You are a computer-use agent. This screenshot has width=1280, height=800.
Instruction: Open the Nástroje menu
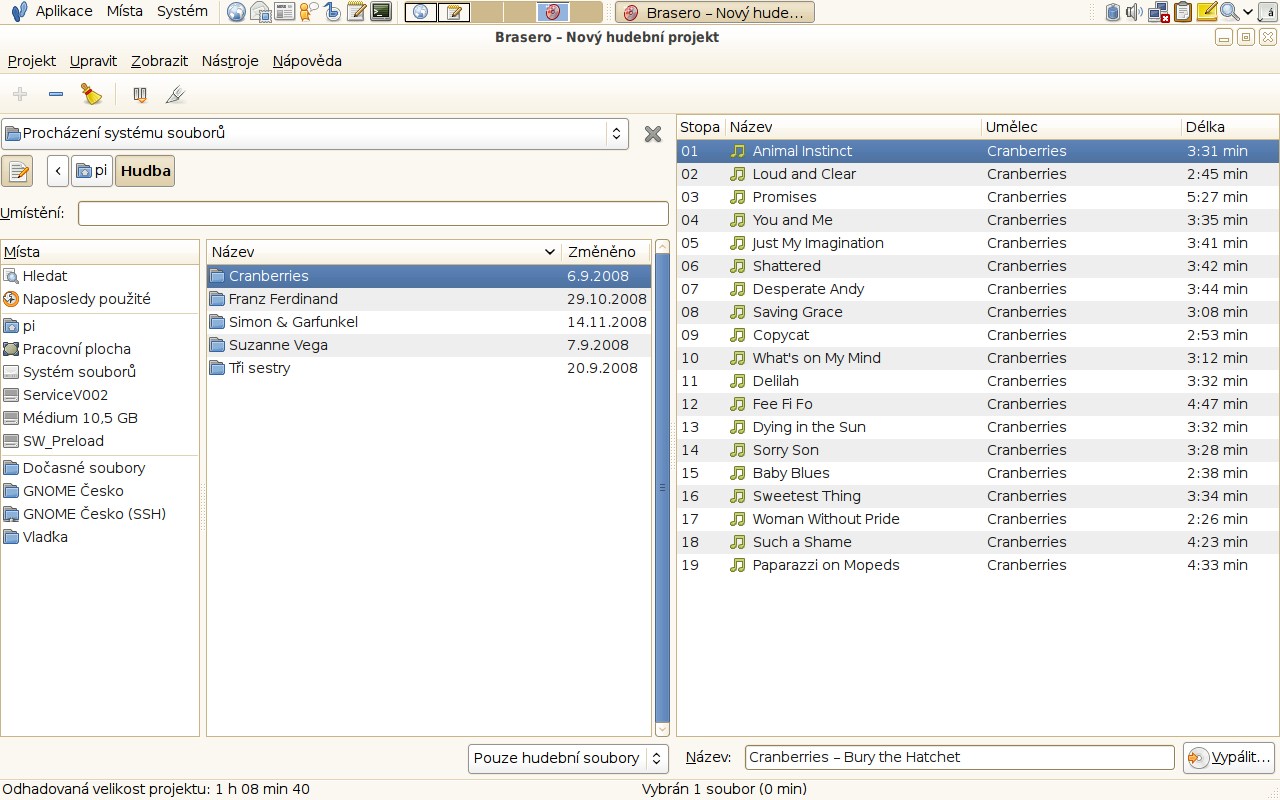tap(230, 61)
